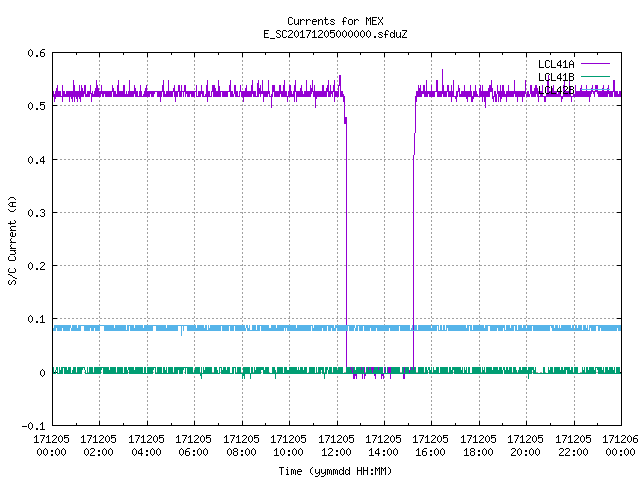Click the 0.1 y-axis tick label
640x480 pixels.
click(x=36, y=319)
